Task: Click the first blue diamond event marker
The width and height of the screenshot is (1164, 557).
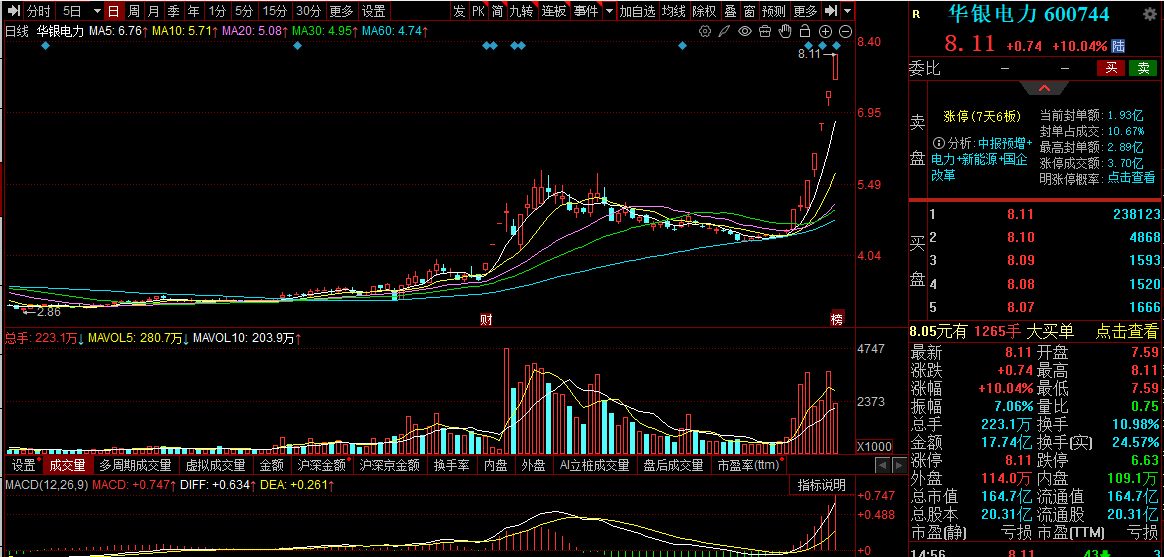Action: [45, 46]
